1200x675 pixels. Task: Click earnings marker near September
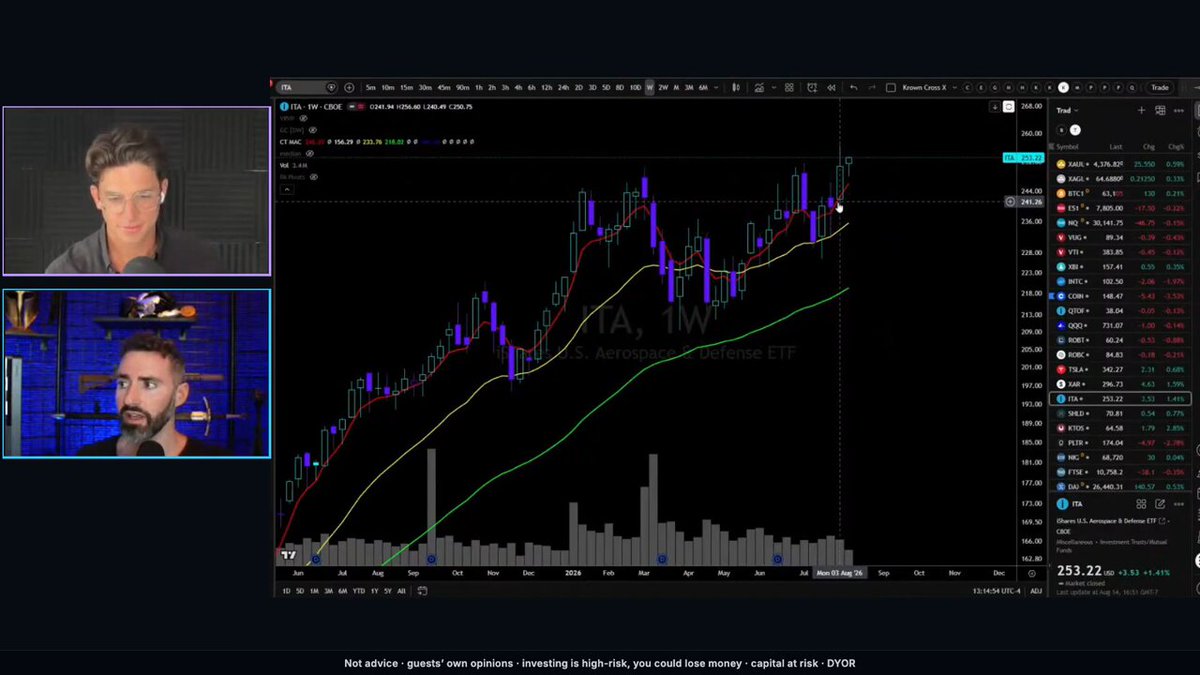coord(431,559)
